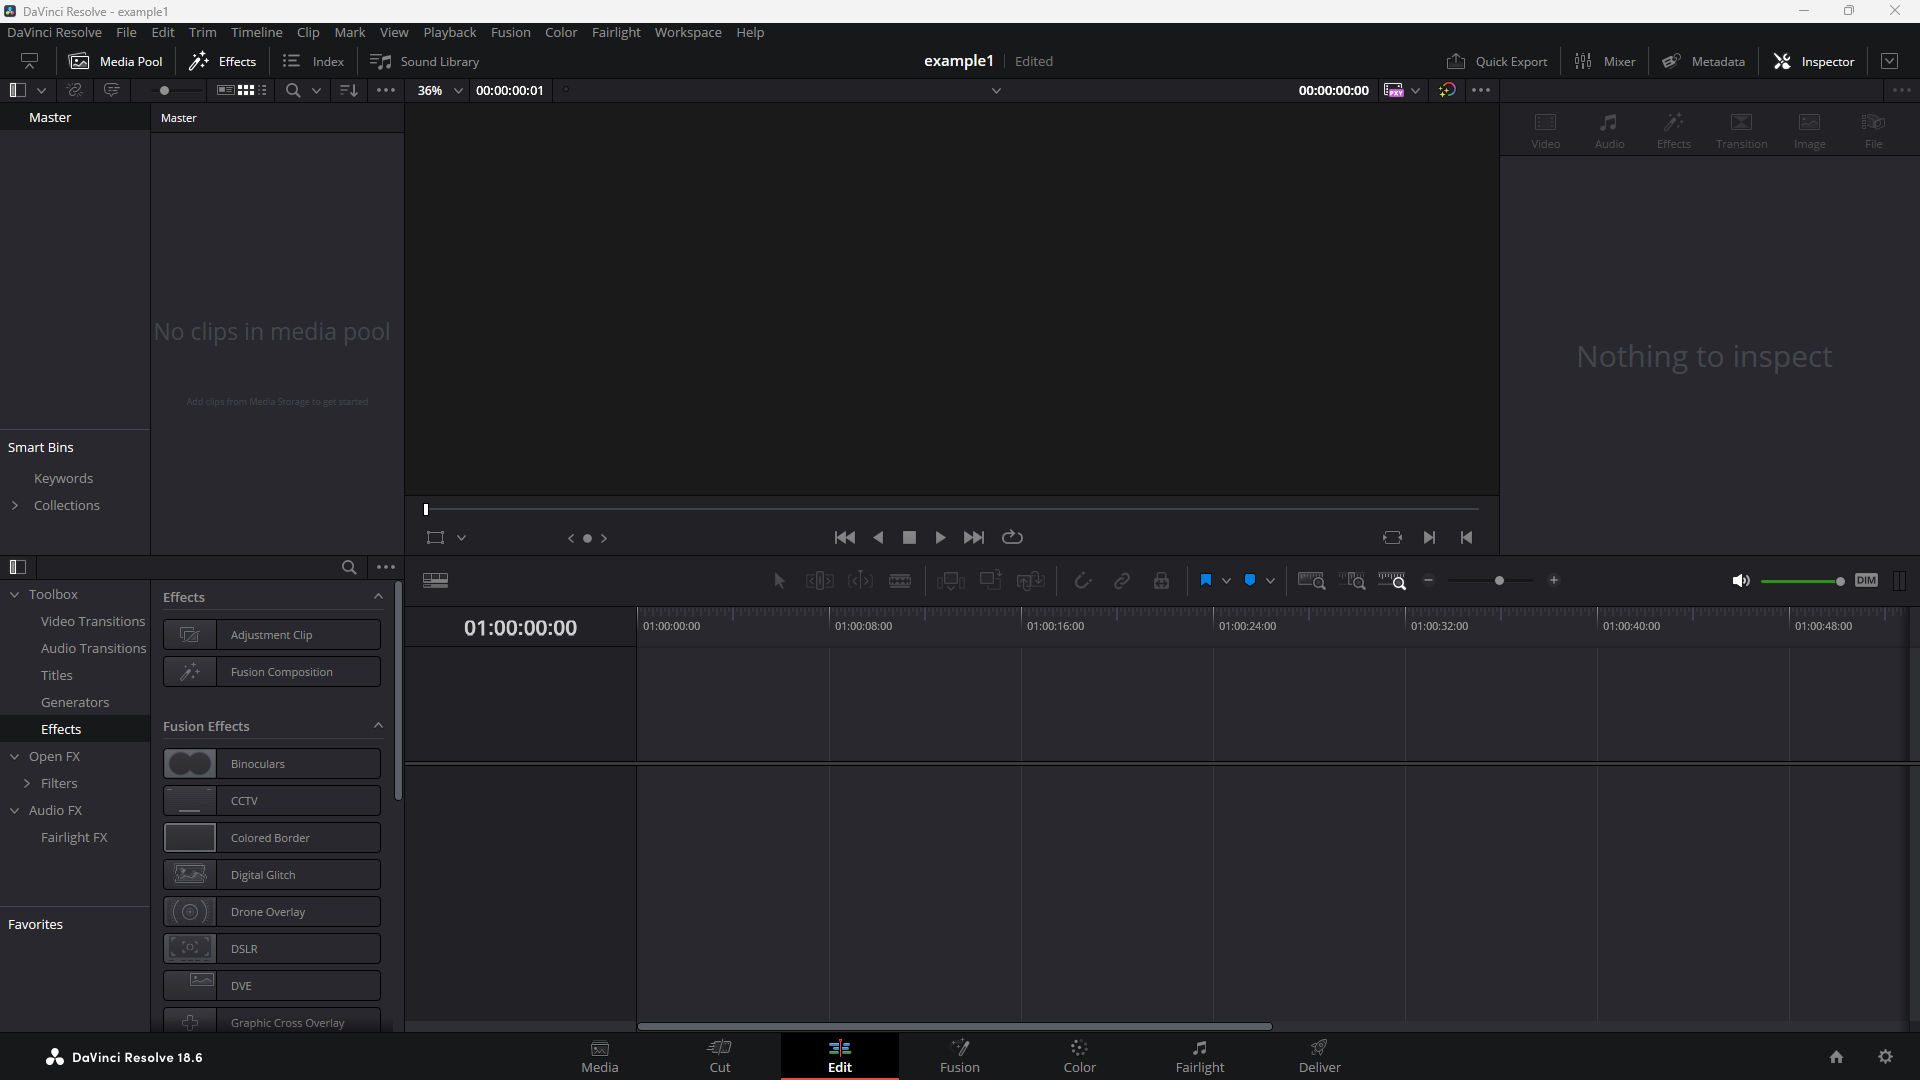Select the trim edit mode tool
The height and width of the screenshot is (1080, 1920).
(819, 581)
